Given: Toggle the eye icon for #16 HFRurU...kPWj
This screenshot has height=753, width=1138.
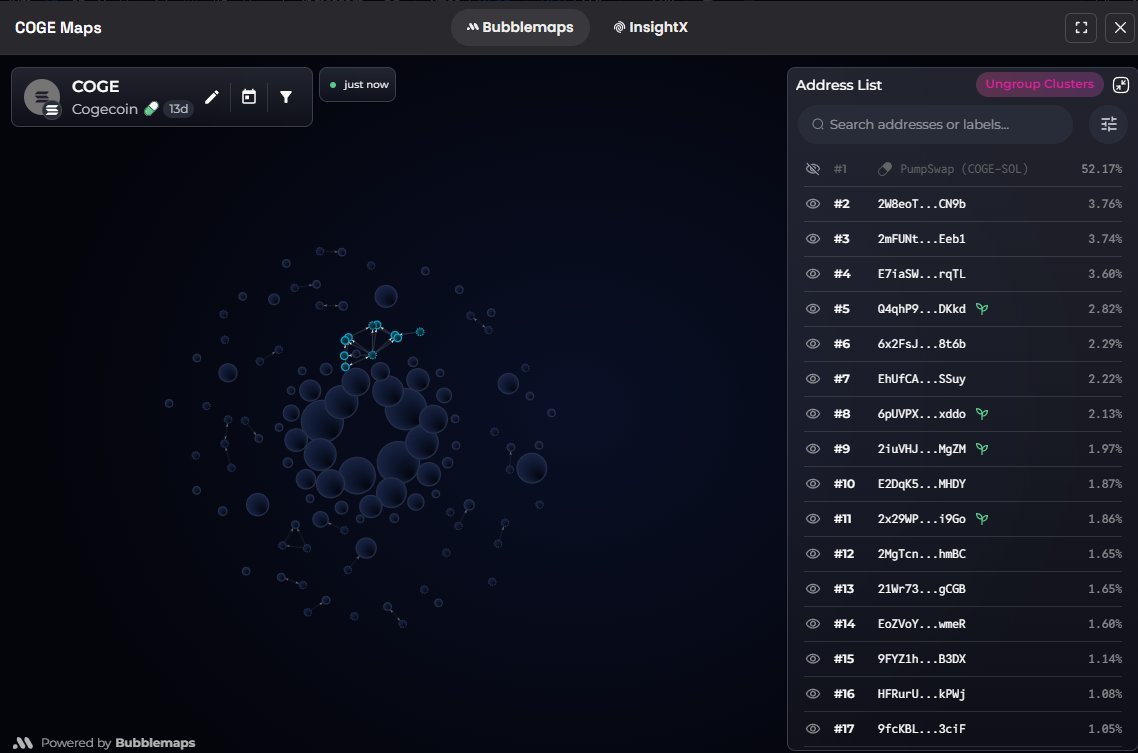Looking at the screenshot, I should [x=813, y=694].
